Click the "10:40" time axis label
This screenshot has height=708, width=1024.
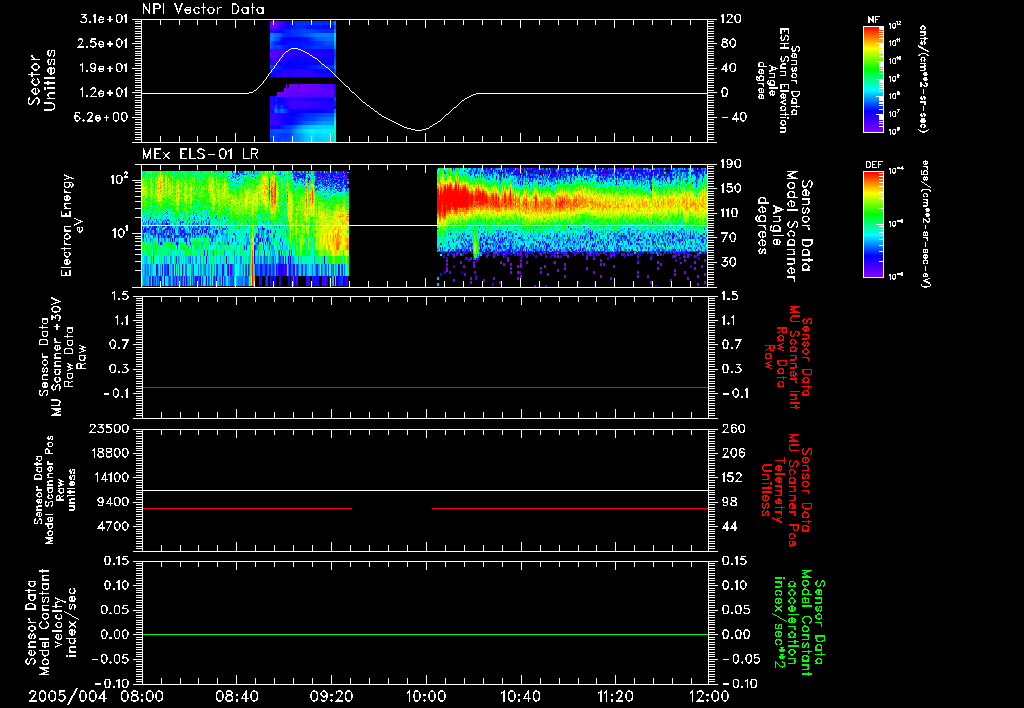click(520, 697)
